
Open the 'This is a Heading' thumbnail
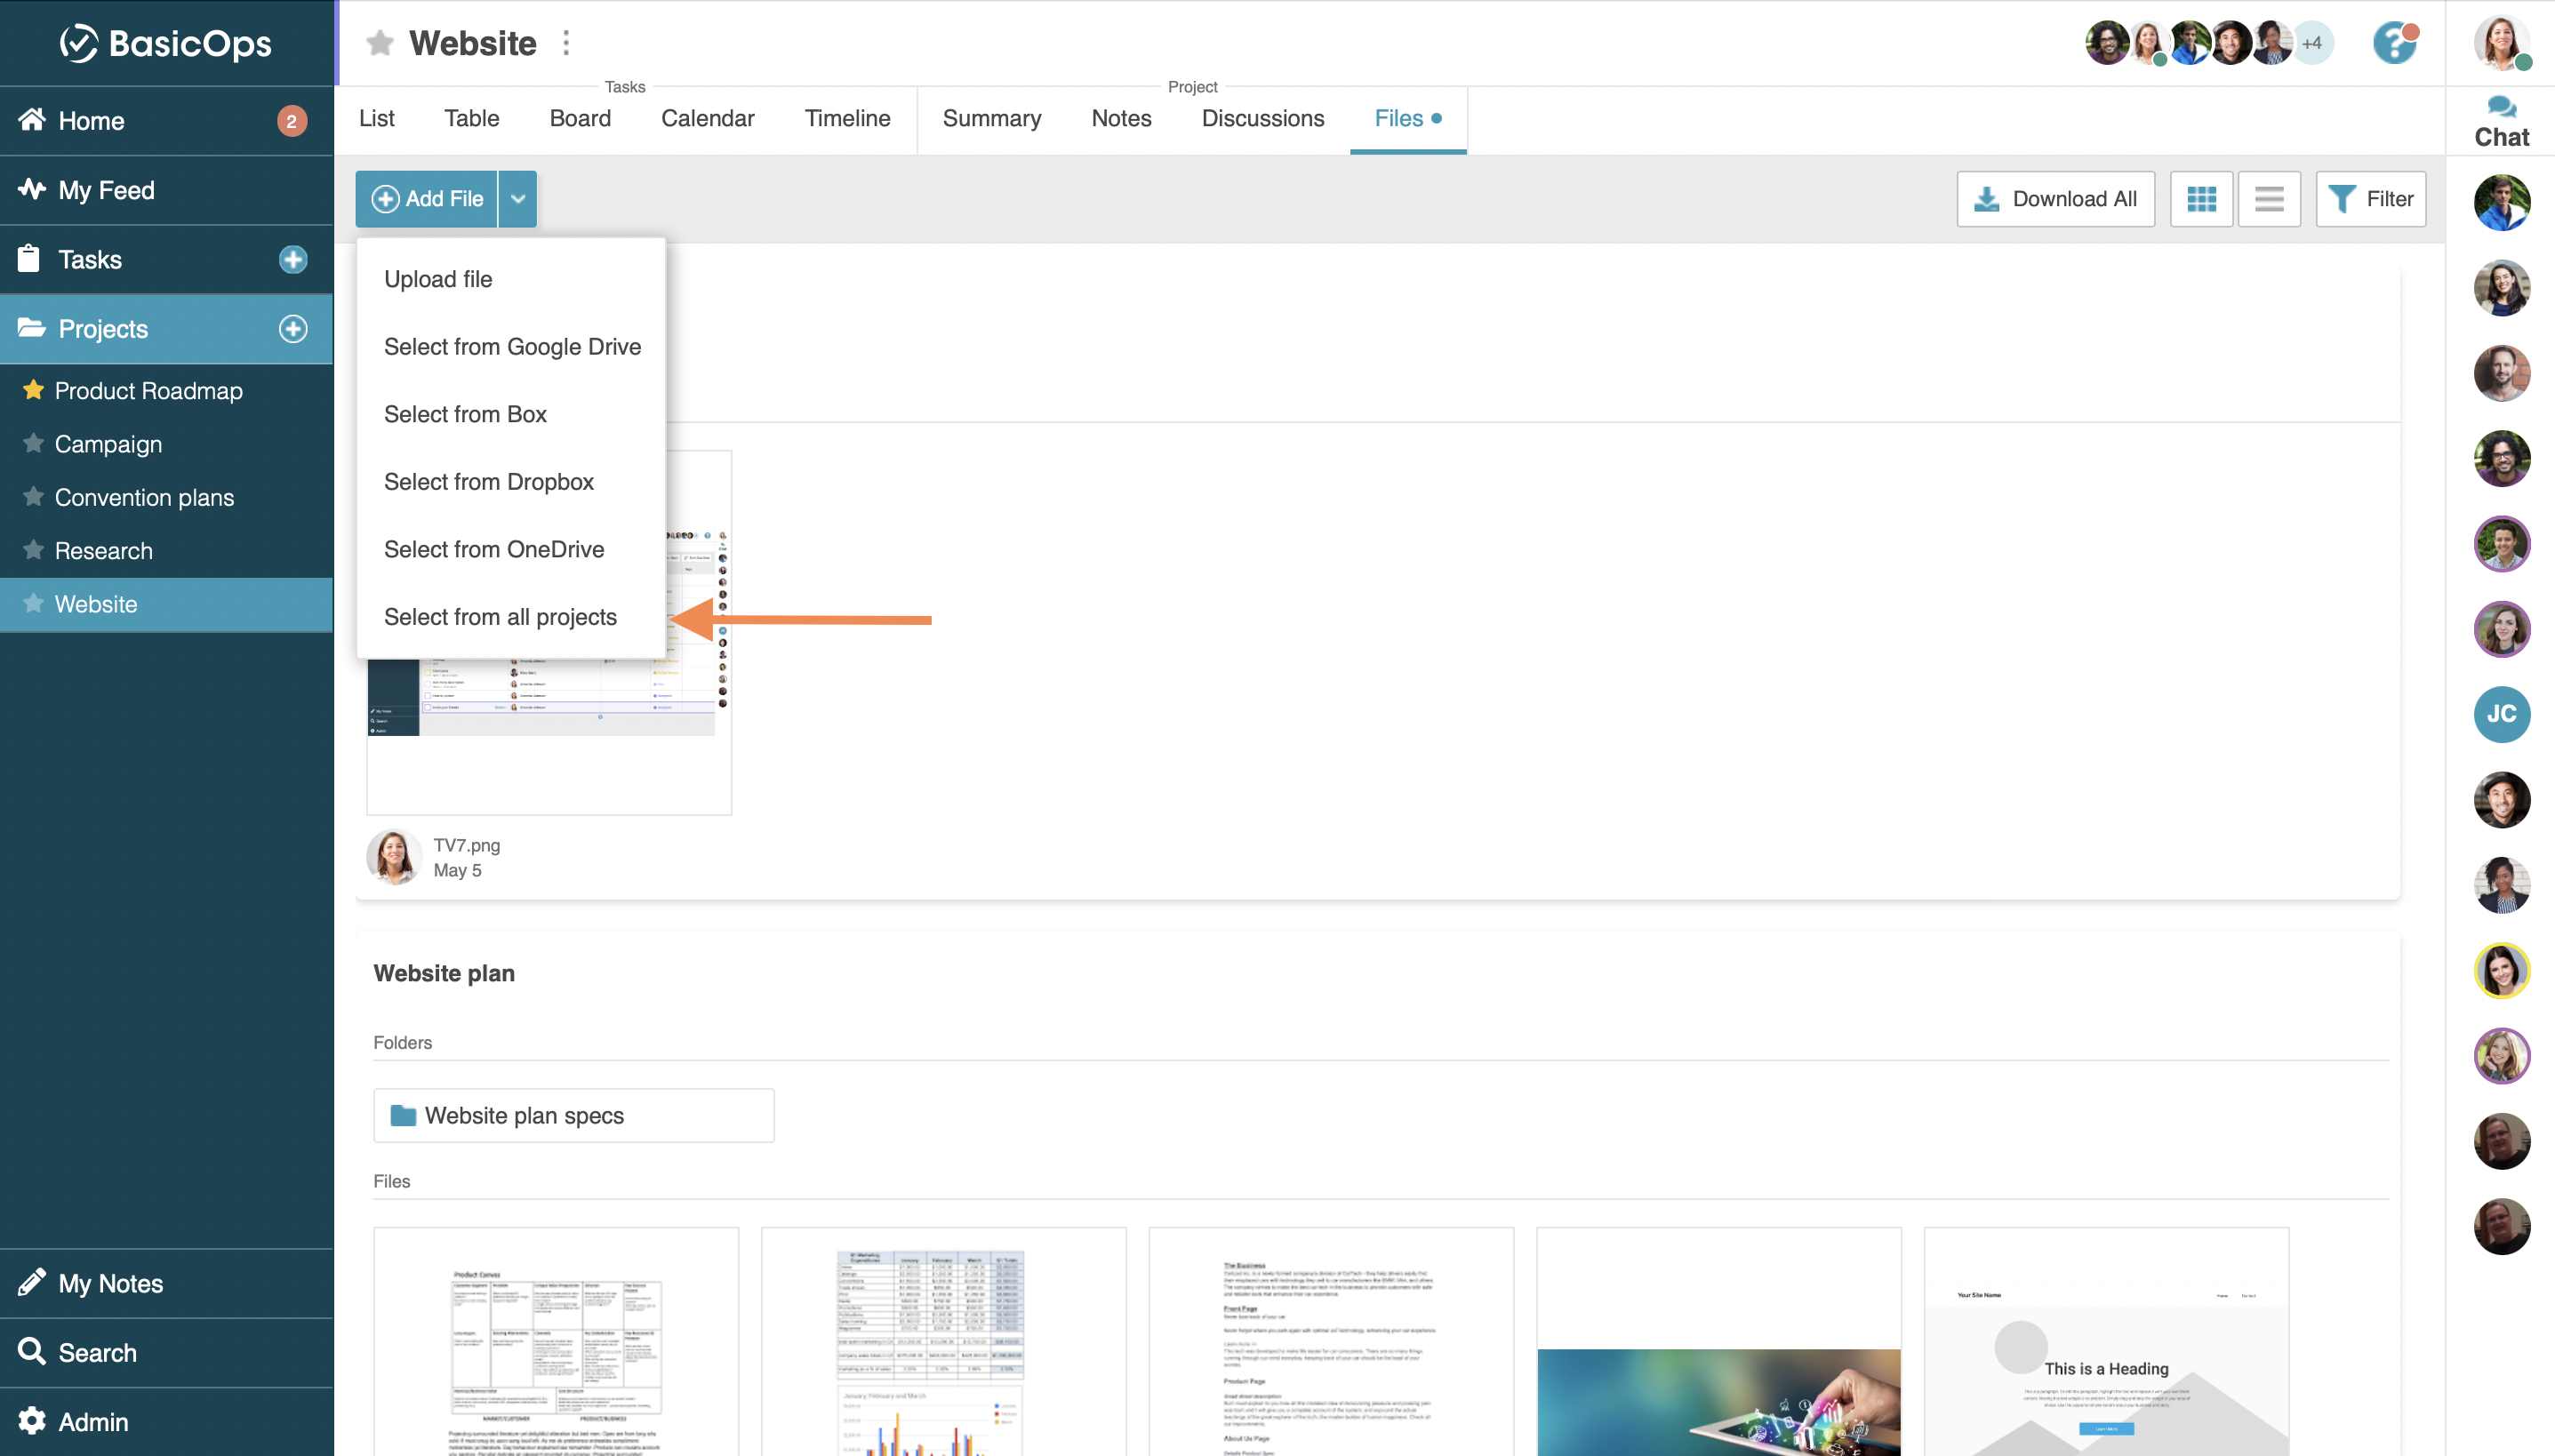2107,1342
